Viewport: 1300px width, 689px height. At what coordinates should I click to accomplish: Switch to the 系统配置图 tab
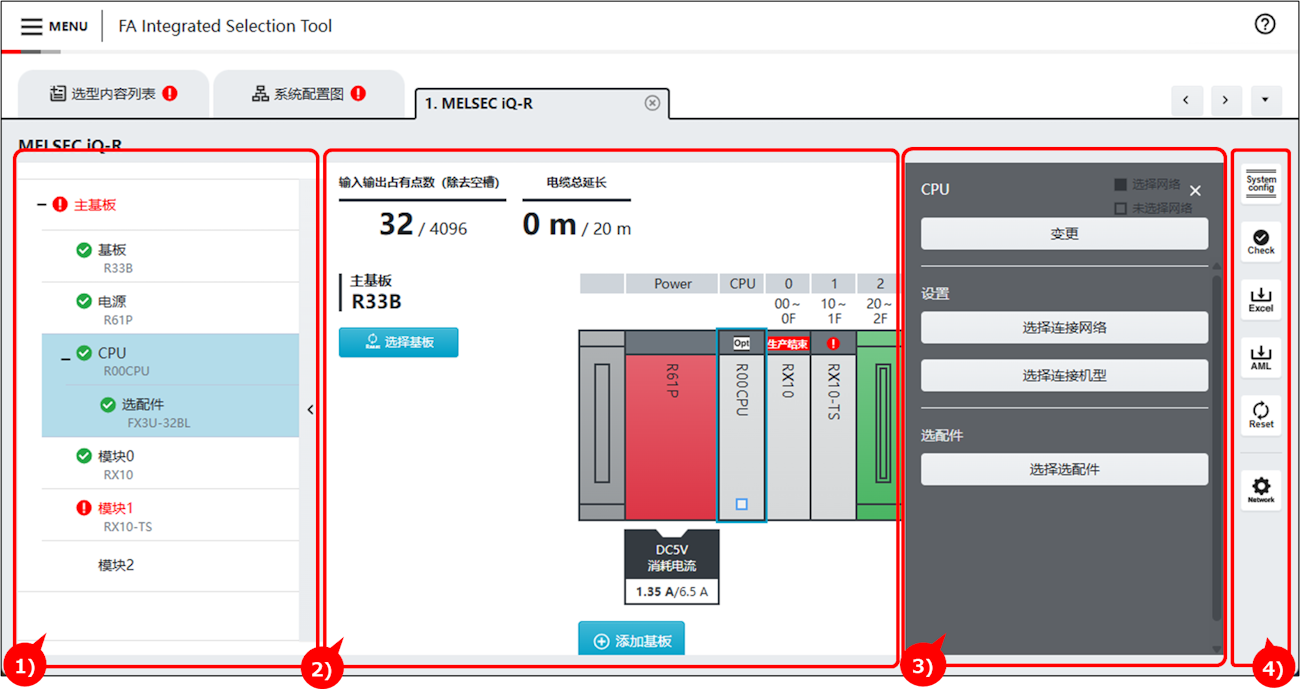pos(308,94)
